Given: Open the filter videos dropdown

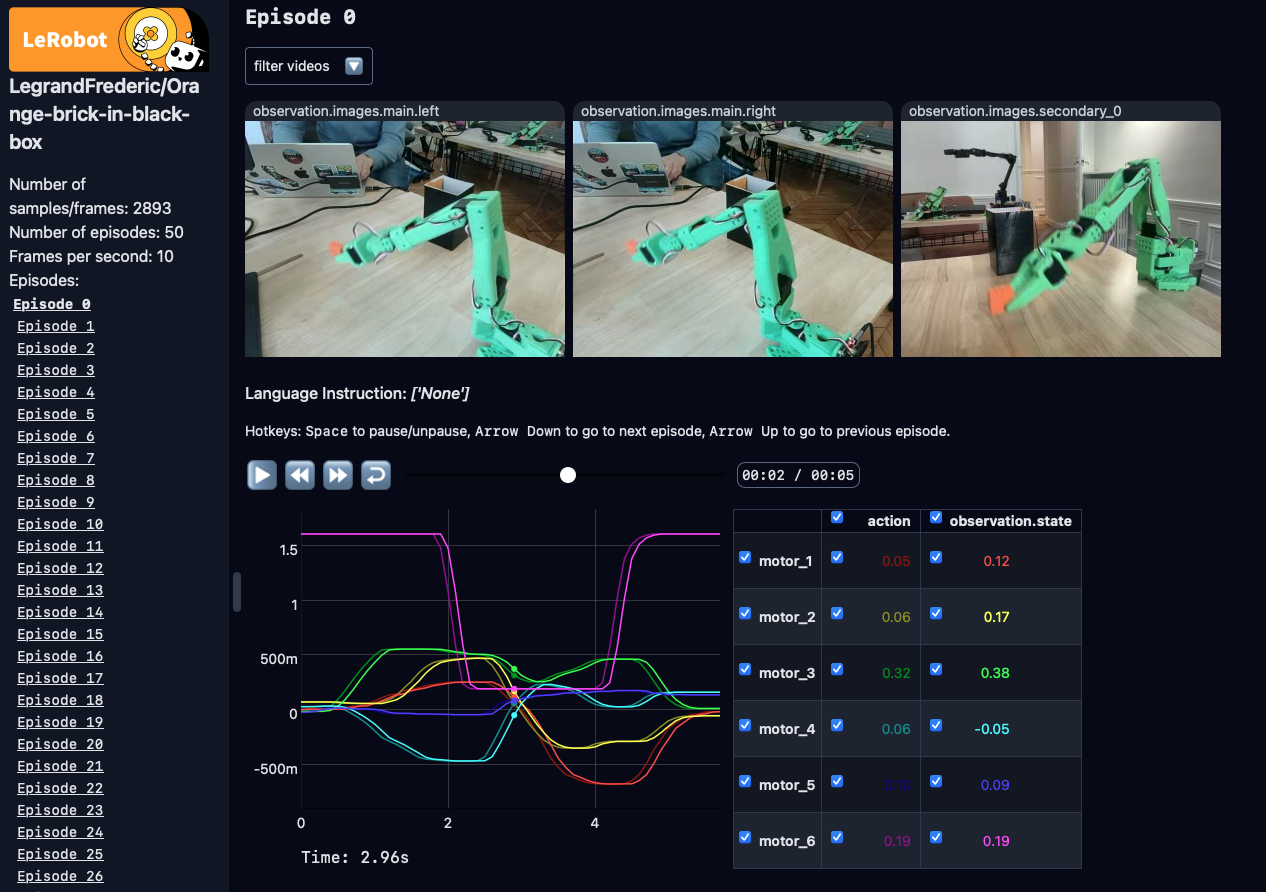Looking at the screenshot, I should pos(308,65).
